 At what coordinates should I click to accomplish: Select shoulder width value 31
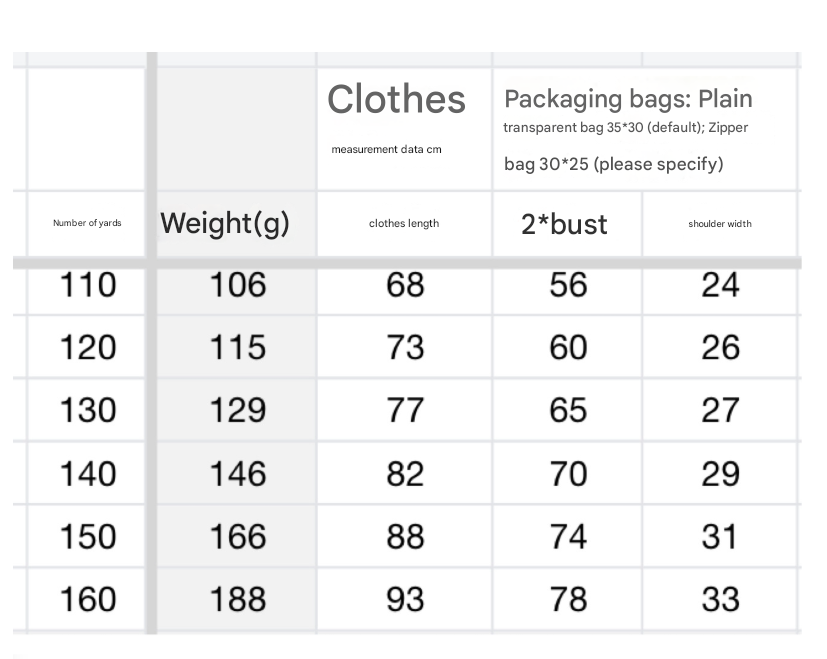tap(720, 536)
